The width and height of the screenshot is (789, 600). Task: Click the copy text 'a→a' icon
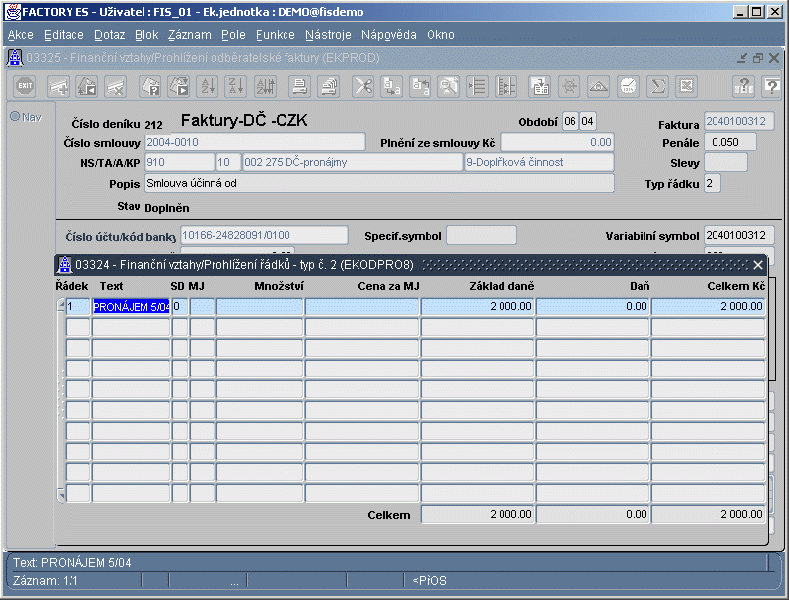coord(391,87)
